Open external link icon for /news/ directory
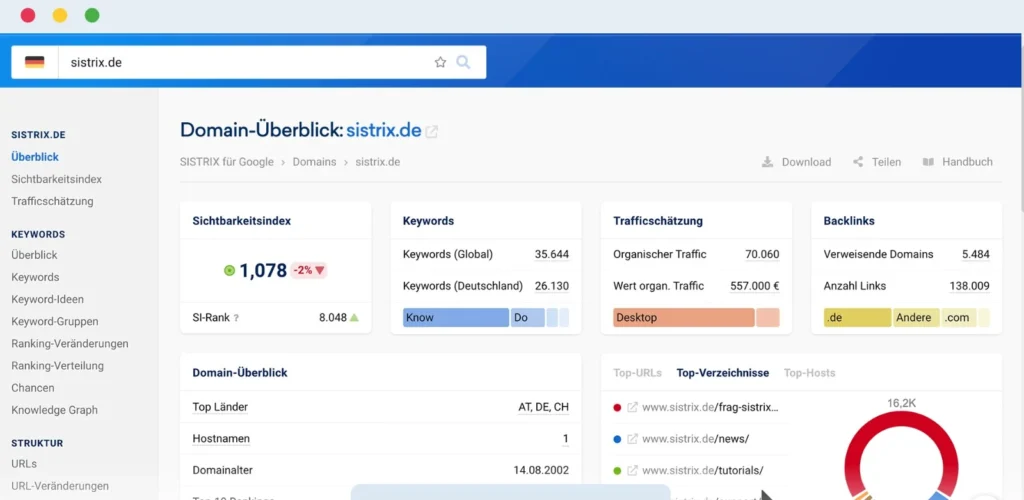This screenshot has height=500, width=1024. tap(632, 439)
